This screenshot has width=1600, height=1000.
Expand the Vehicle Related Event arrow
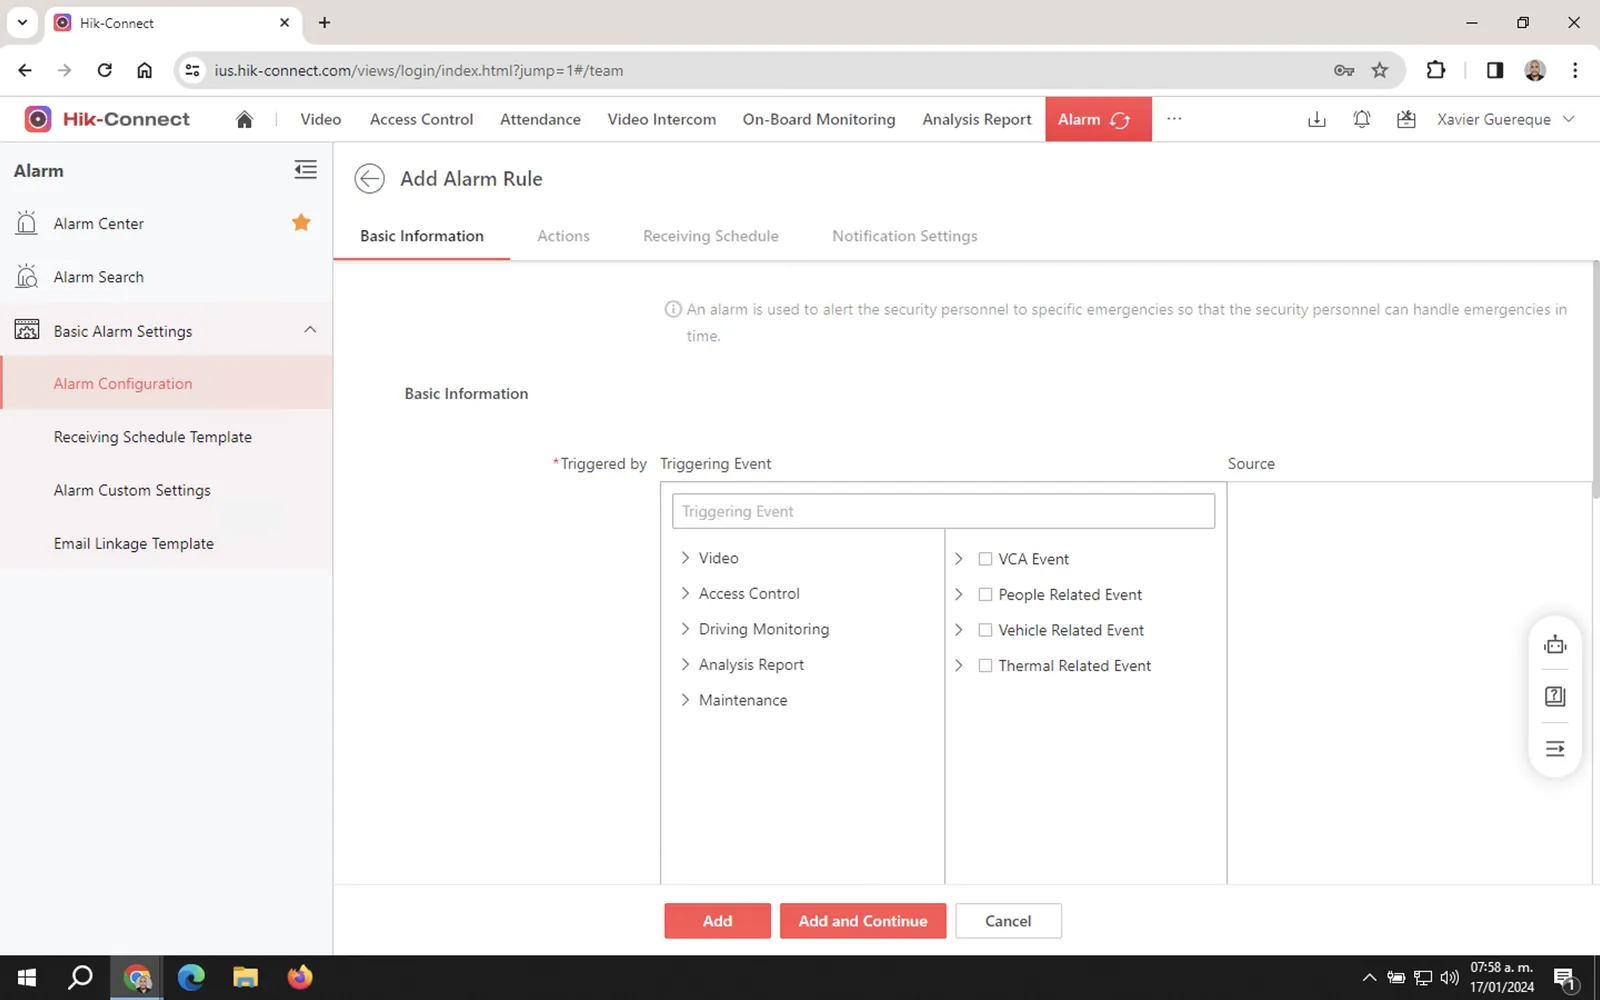click(x=958, y=630)
